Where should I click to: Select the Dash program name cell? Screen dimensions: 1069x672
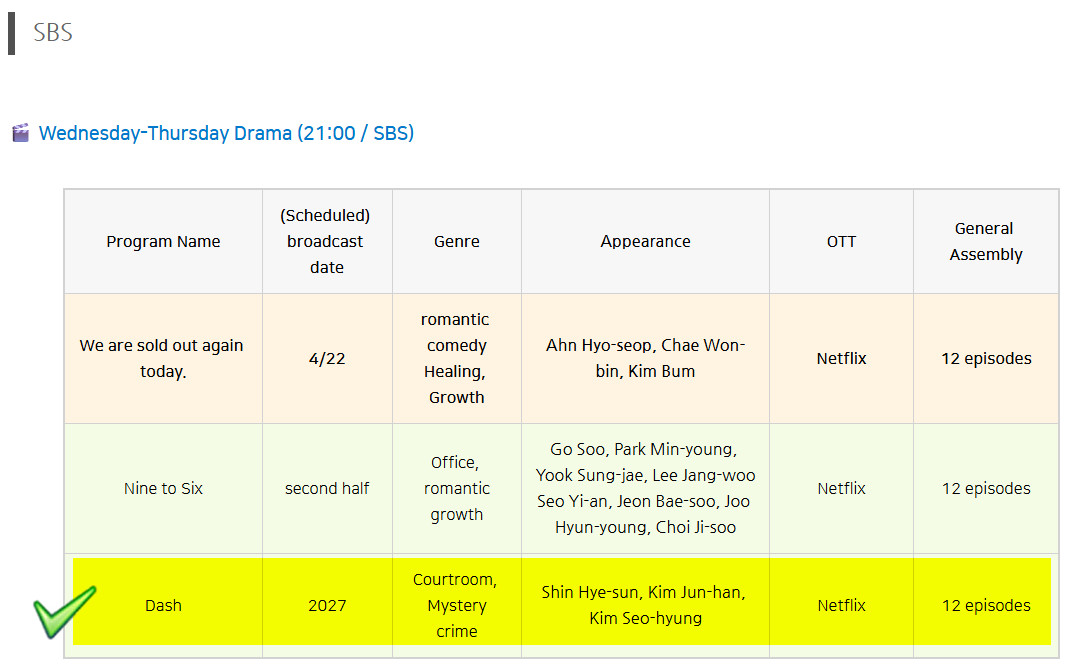[x=164, y=605]
